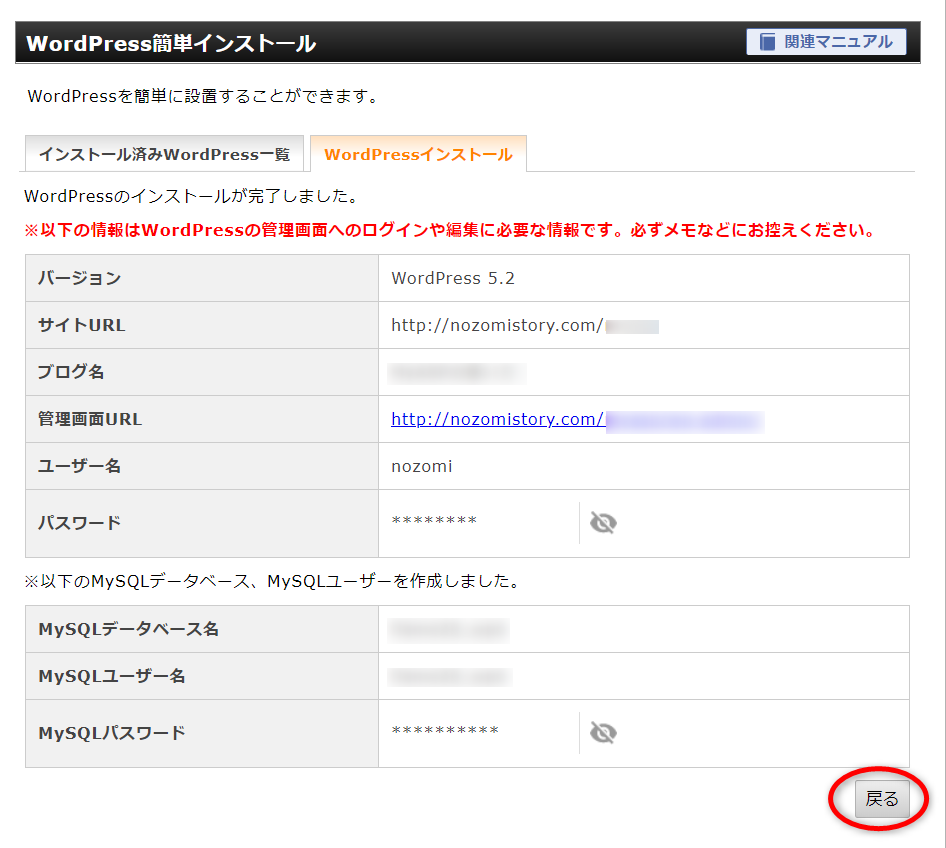Click the blurred MySQLデータベース名 value
Image resolution: width=946 pixels, height=848 pixels.
coord(448,630)
